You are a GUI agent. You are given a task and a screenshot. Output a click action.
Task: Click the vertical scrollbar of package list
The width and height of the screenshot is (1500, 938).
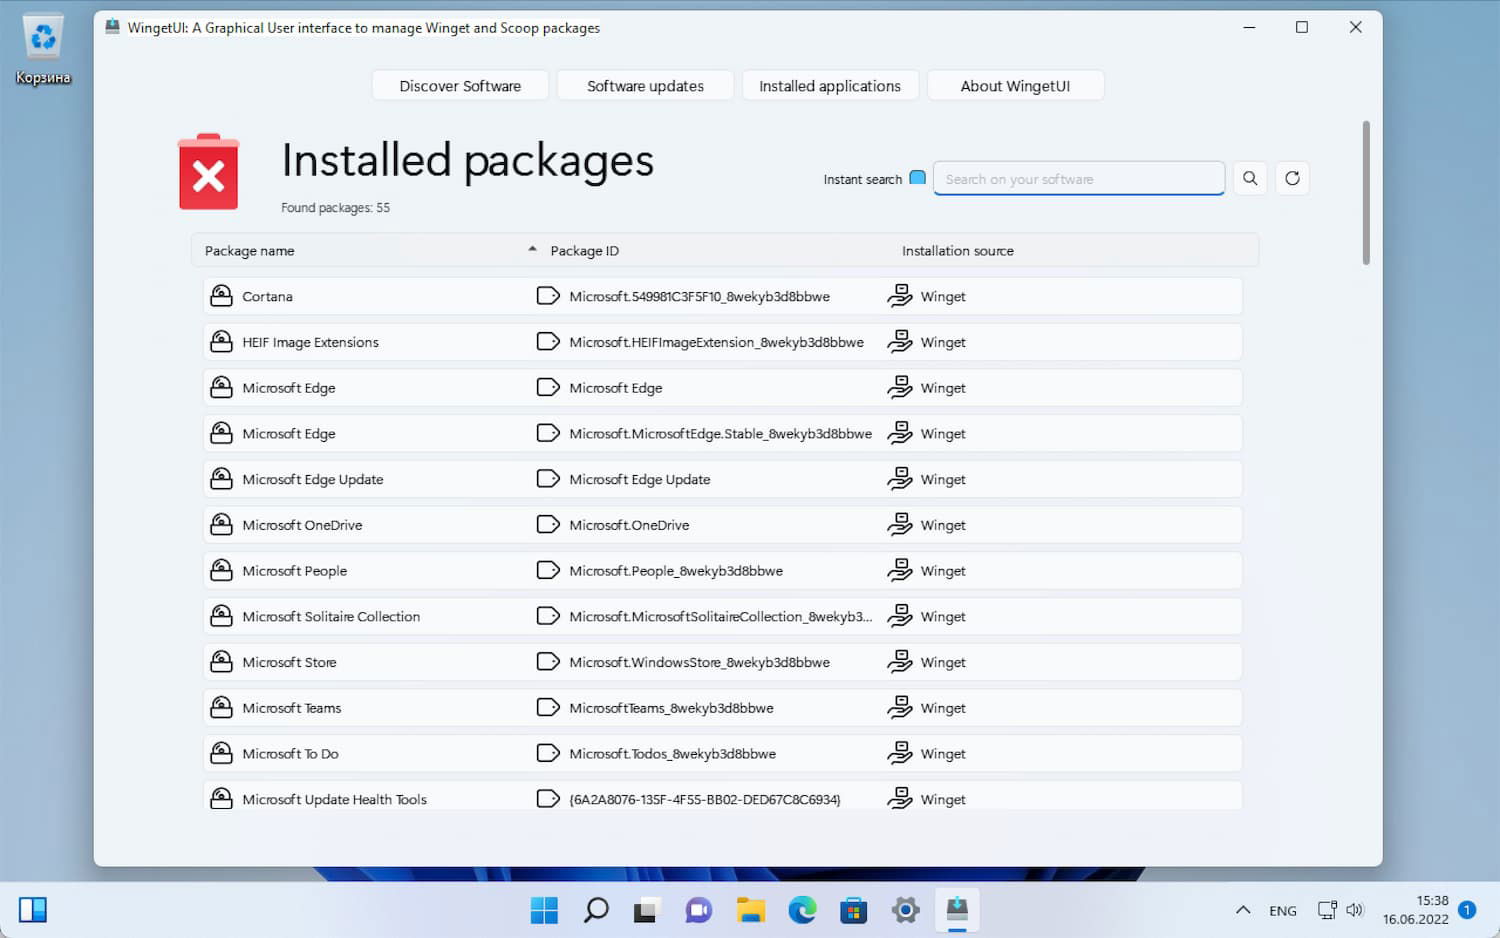tap(1366, 193)
